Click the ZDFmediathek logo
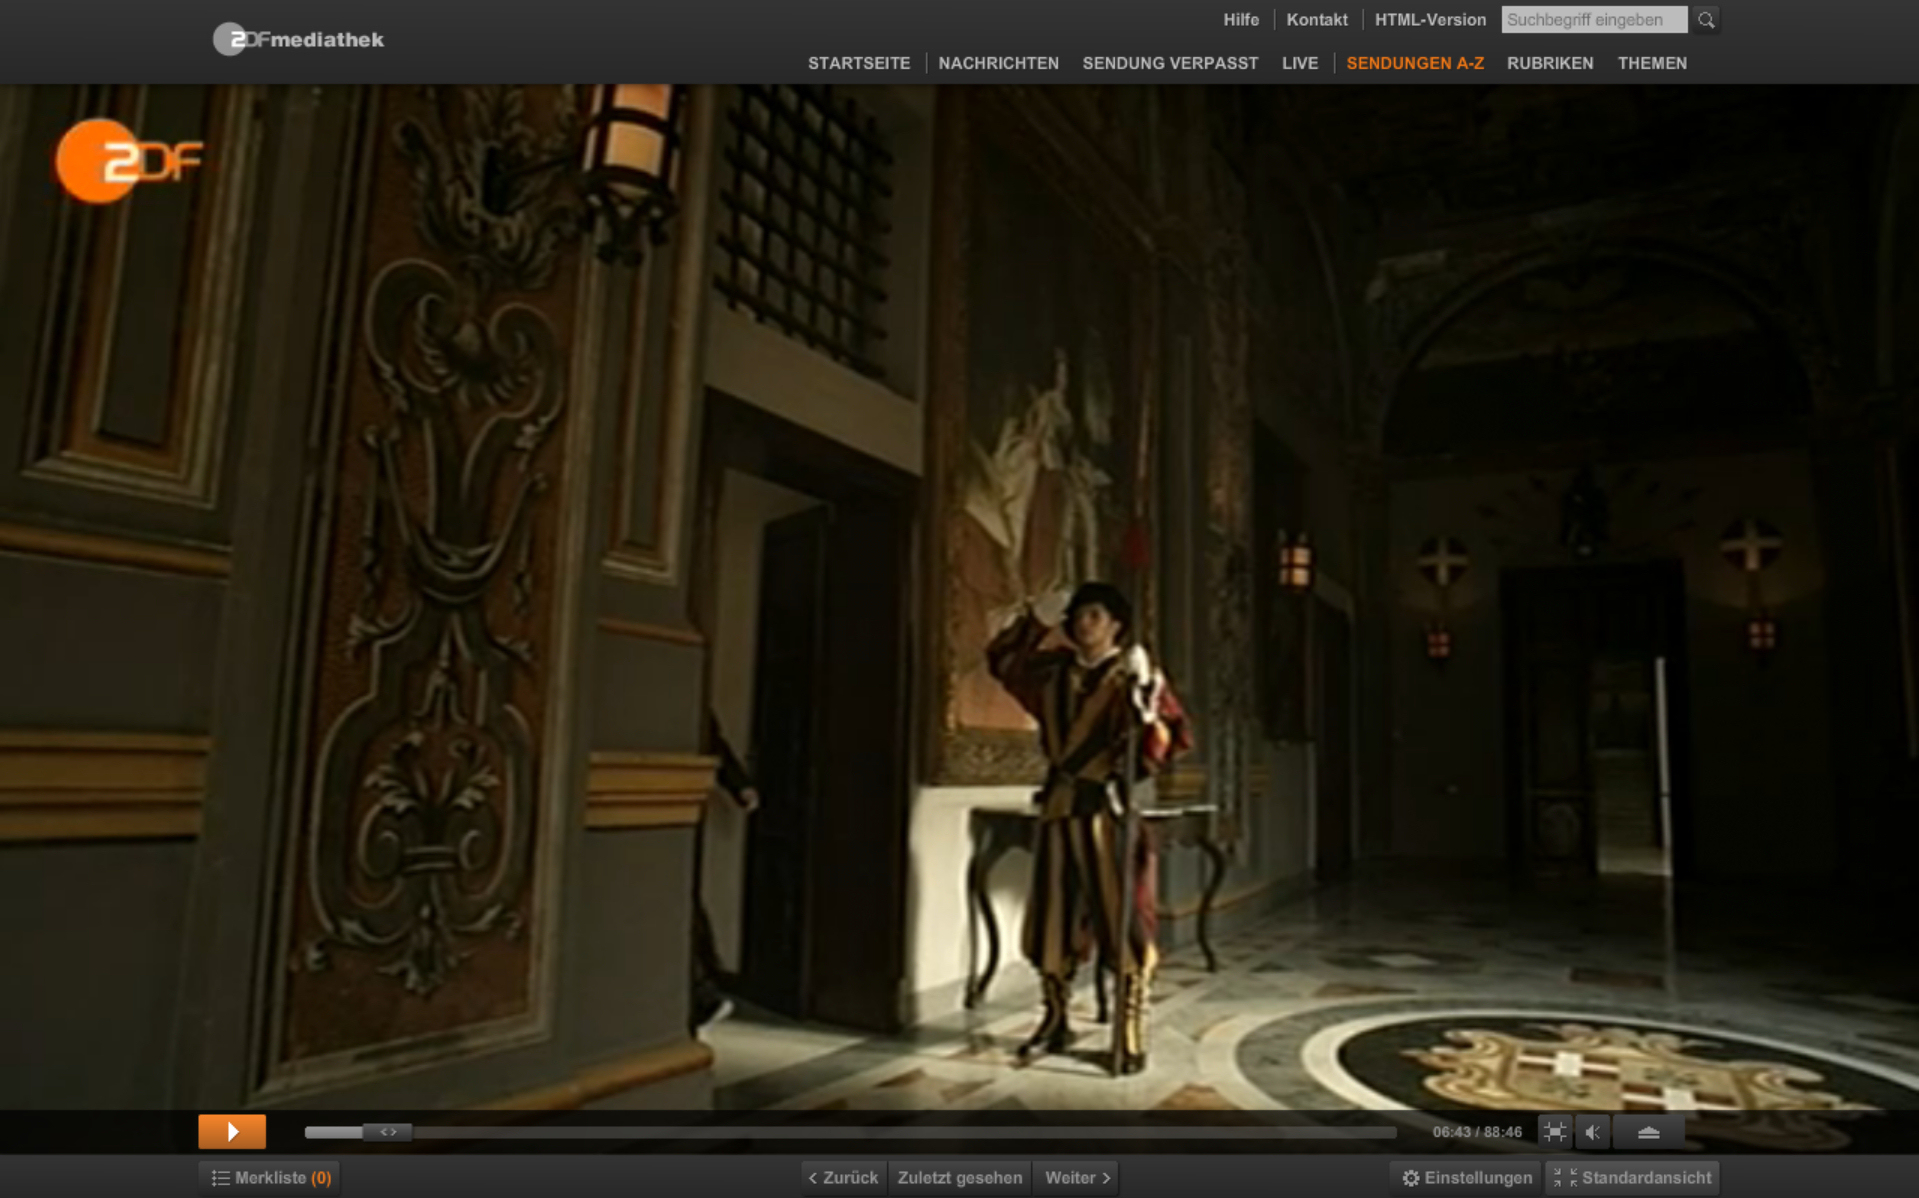 click(x=298, y=40)
